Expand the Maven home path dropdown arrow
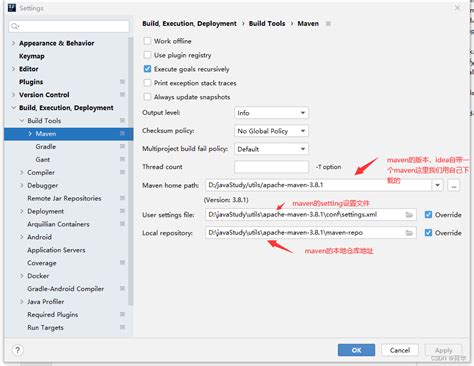This screenshot has width=474, height=366. pyautogui.click(x=437, y=185)
